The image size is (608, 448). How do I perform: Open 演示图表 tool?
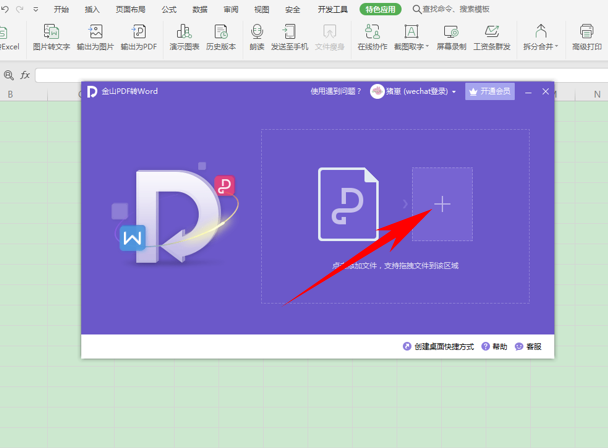[184, 38]
